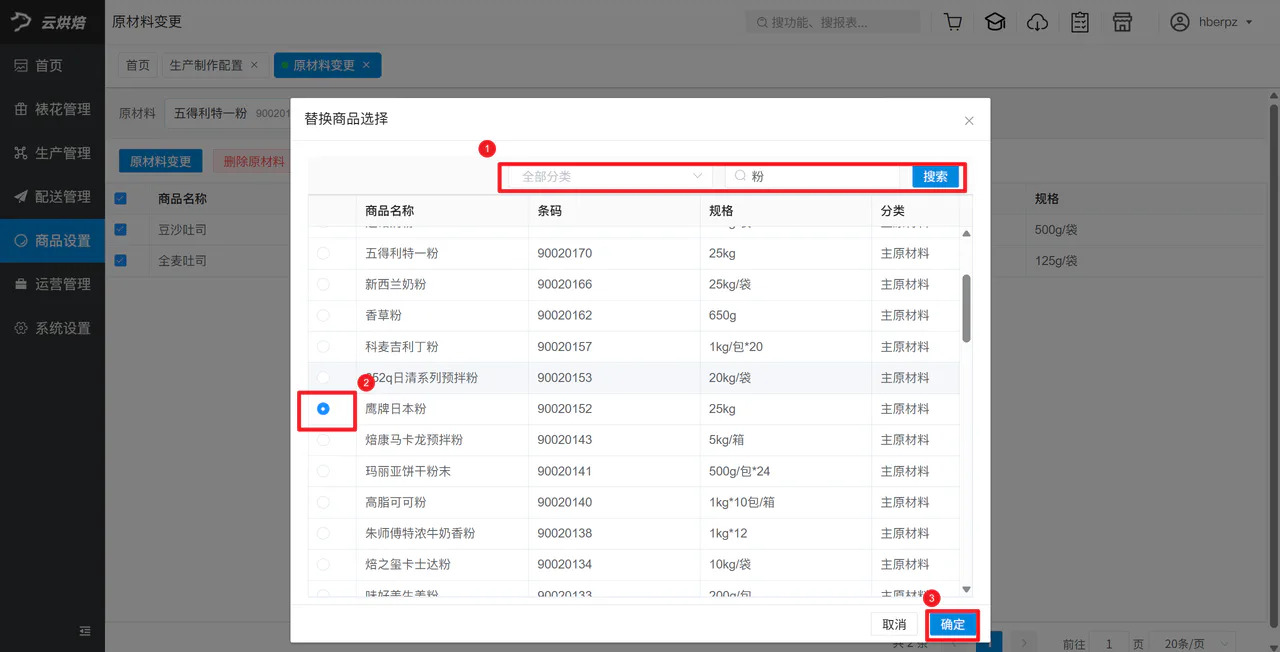Open 商品设置 in the sidebar menu
This screenshot has height=652, width=1280.
pyautogui.click(x=52, y=241)
